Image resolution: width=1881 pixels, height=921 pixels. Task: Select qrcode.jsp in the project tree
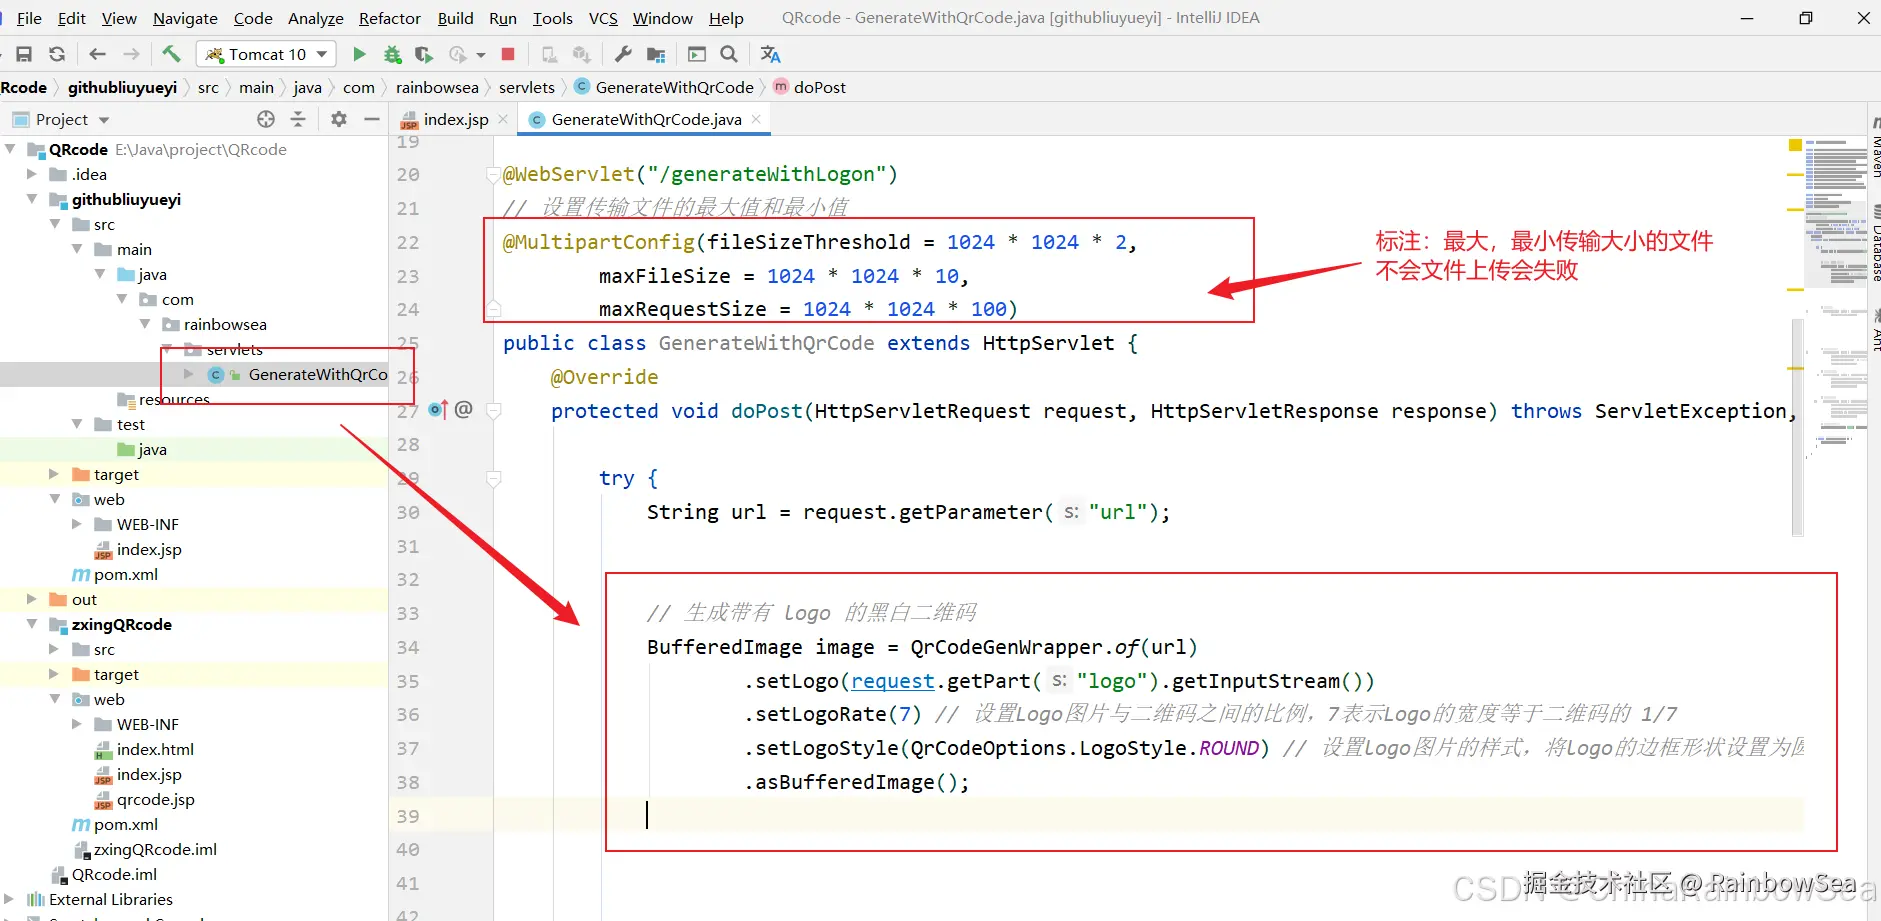click(x=155, y=799)
